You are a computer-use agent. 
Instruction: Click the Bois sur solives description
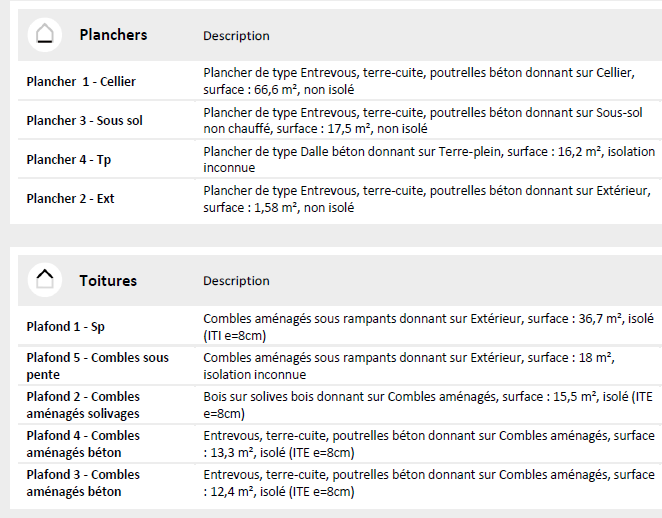pos(428,405)
